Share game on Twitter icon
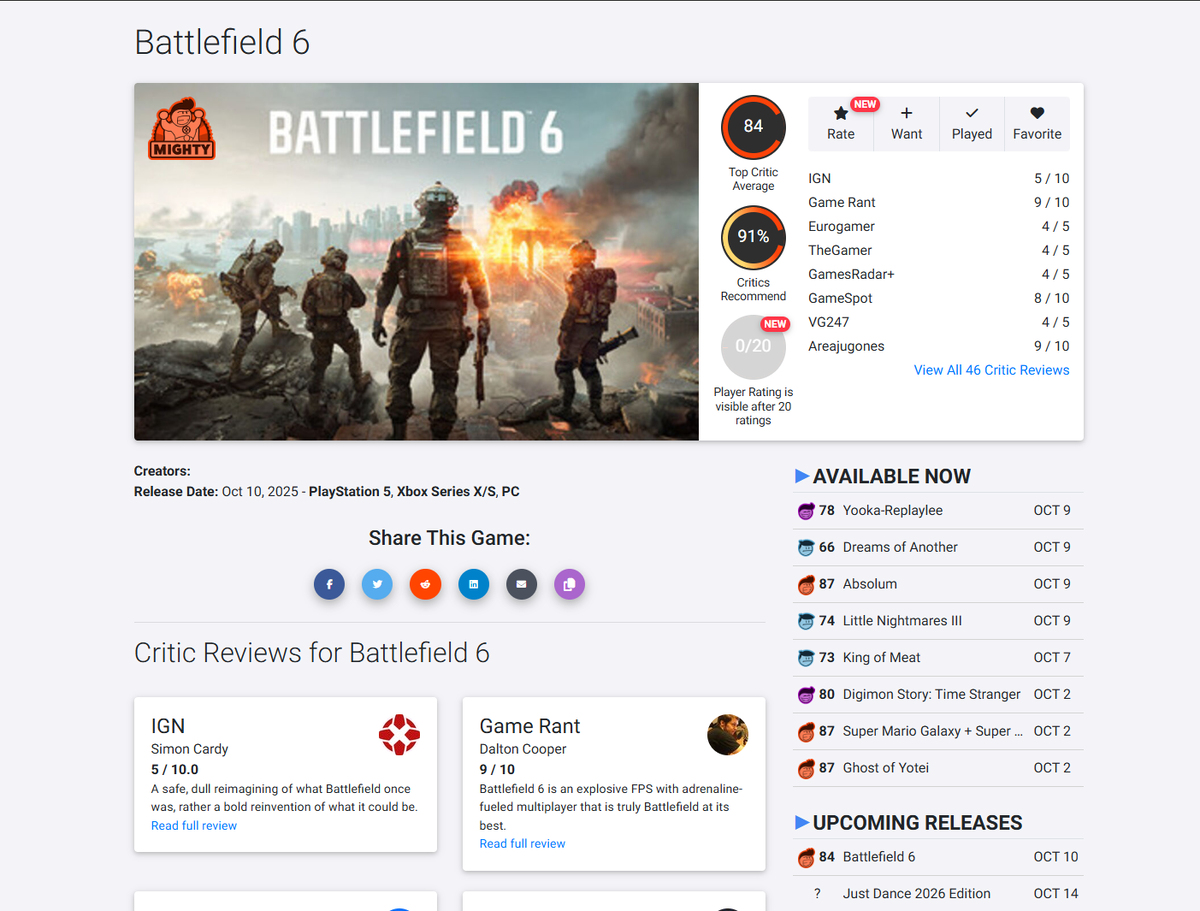Image resolution: width=1200 pixels, height=911 pixels. (377, 584)
